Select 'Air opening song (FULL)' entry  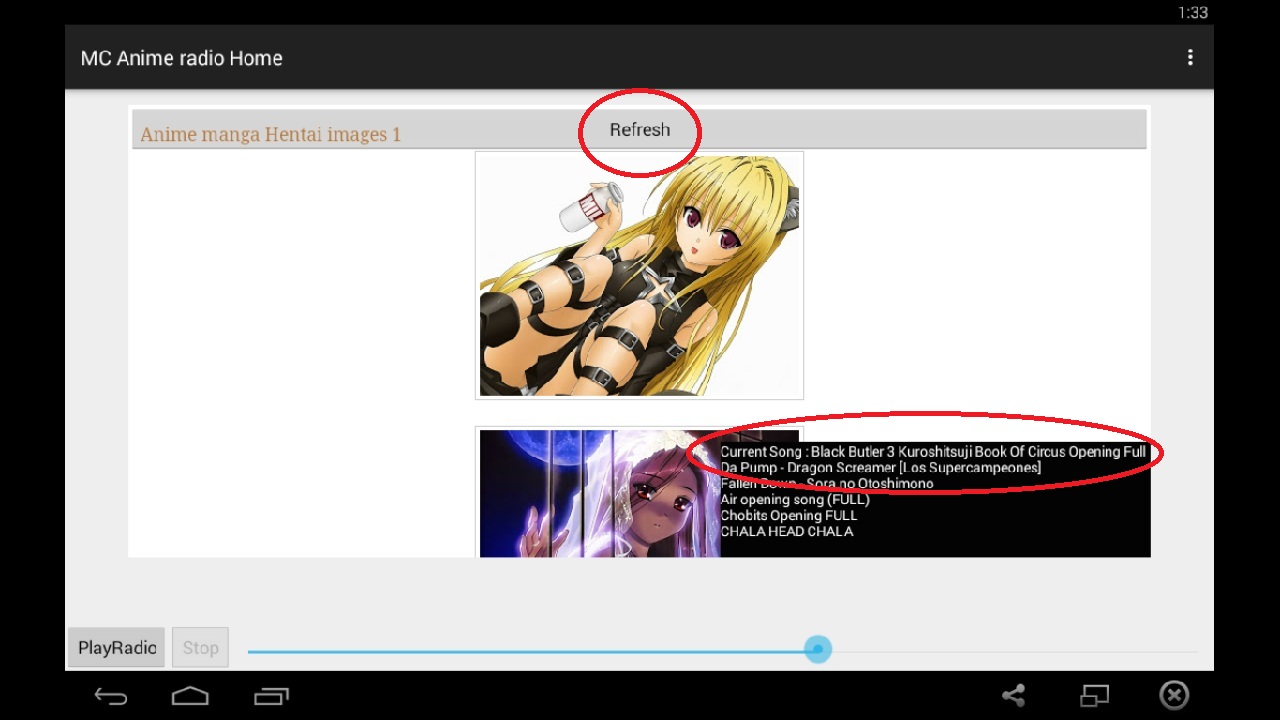(x=795, y=500)
